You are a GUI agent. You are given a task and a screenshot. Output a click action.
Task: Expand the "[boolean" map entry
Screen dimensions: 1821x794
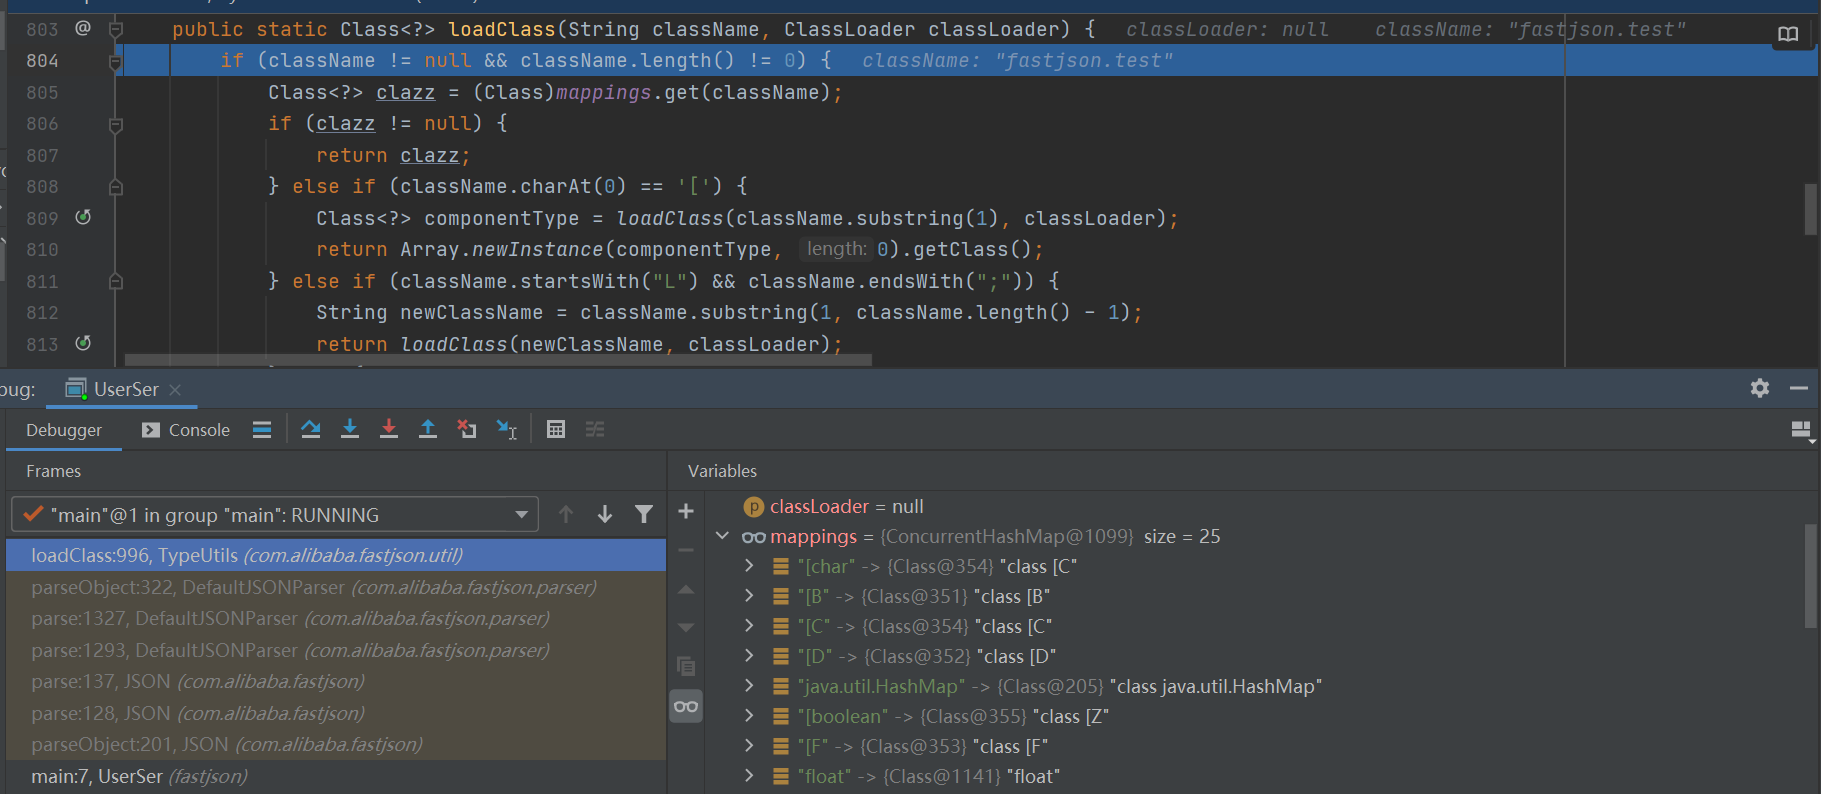(x=749, y=716)
